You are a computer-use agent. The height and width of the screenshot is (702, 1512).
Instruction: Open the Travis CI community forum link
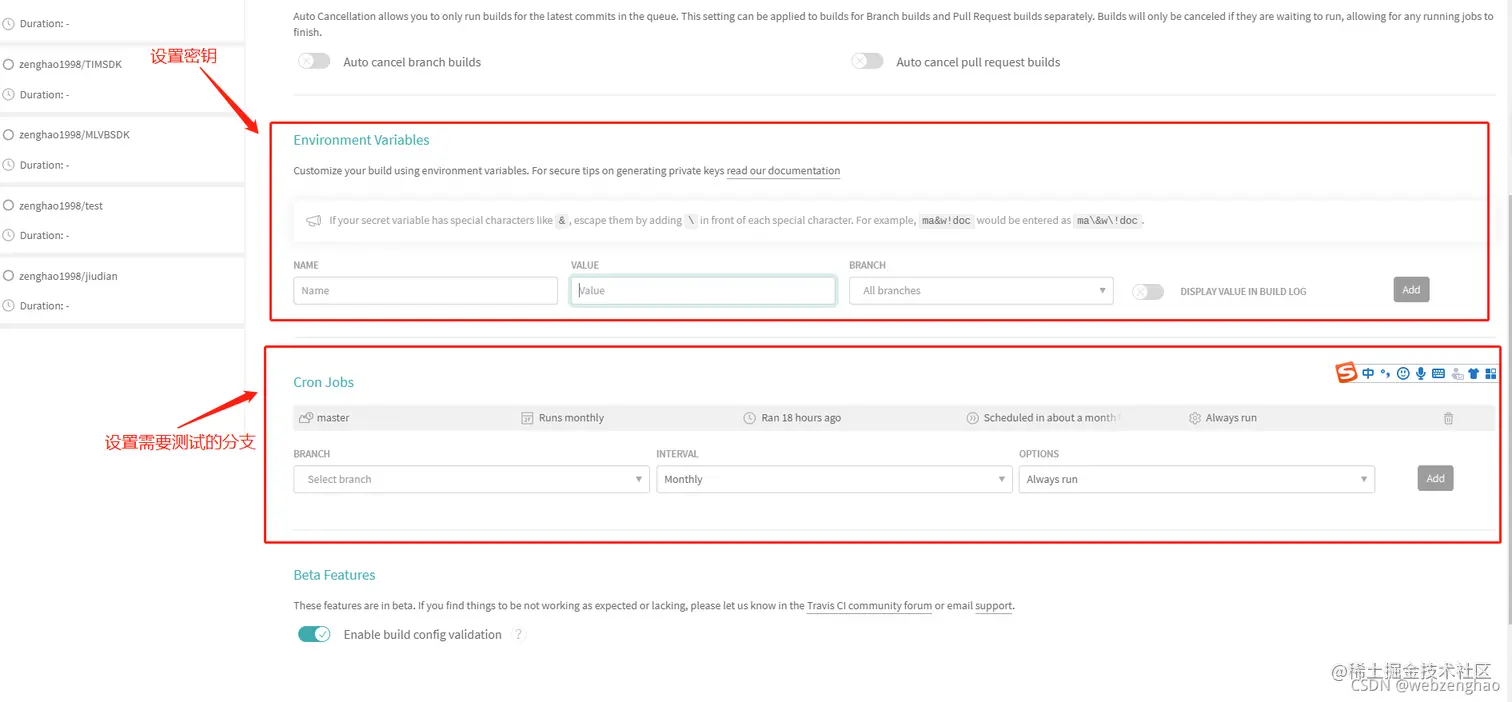(x=869, y=605)
